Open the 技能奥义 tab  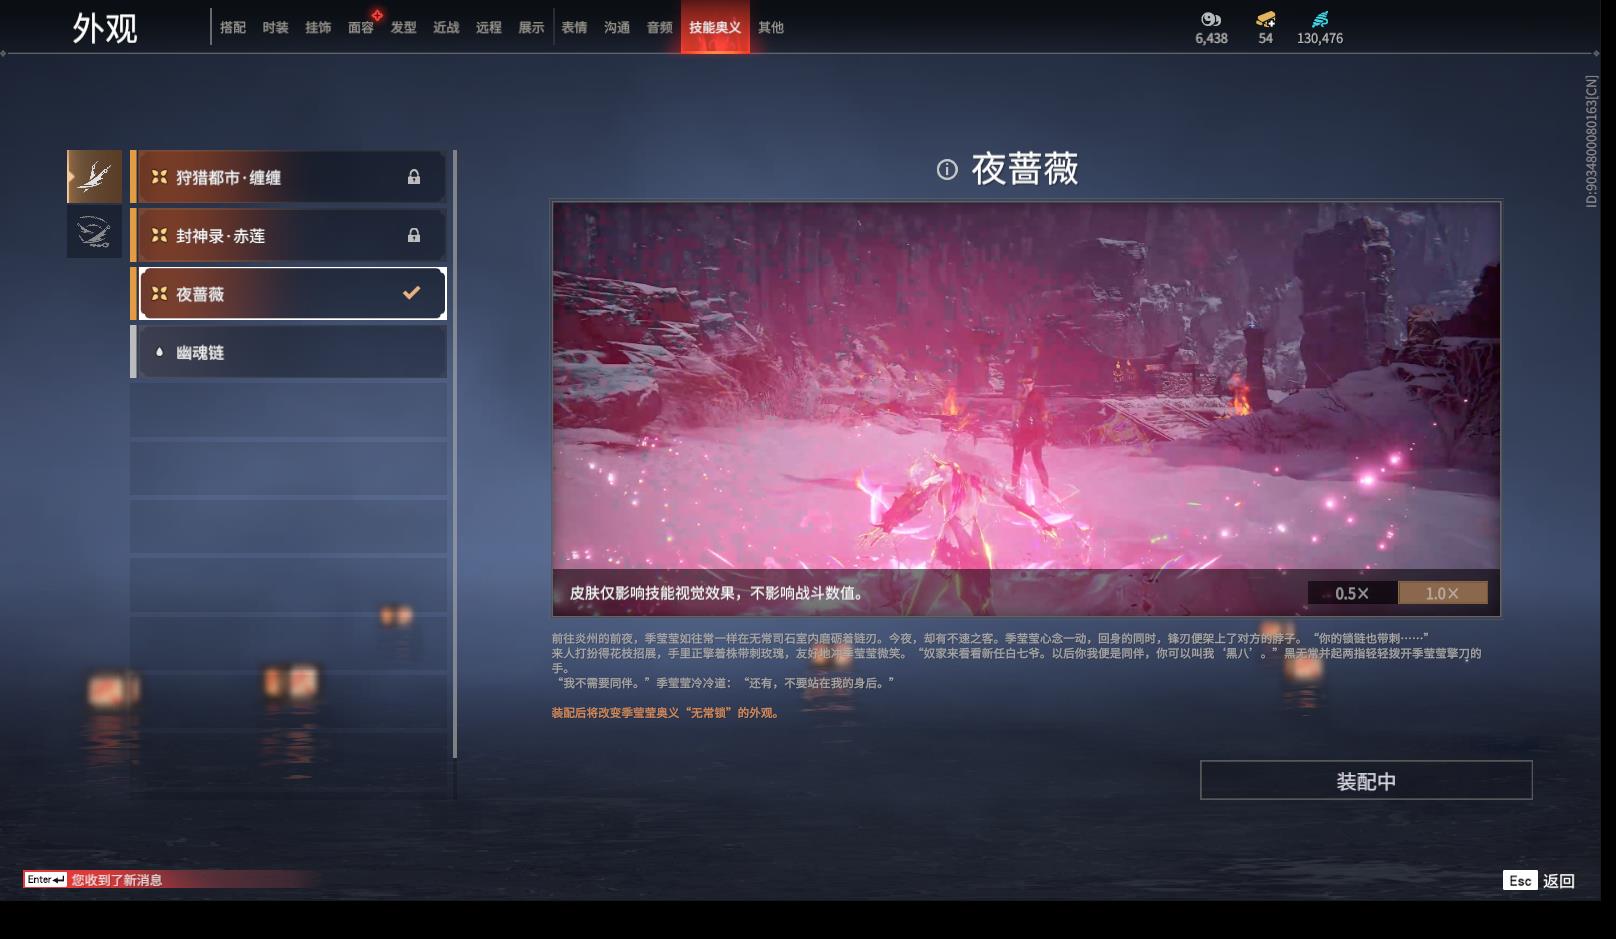click(715, 27)
